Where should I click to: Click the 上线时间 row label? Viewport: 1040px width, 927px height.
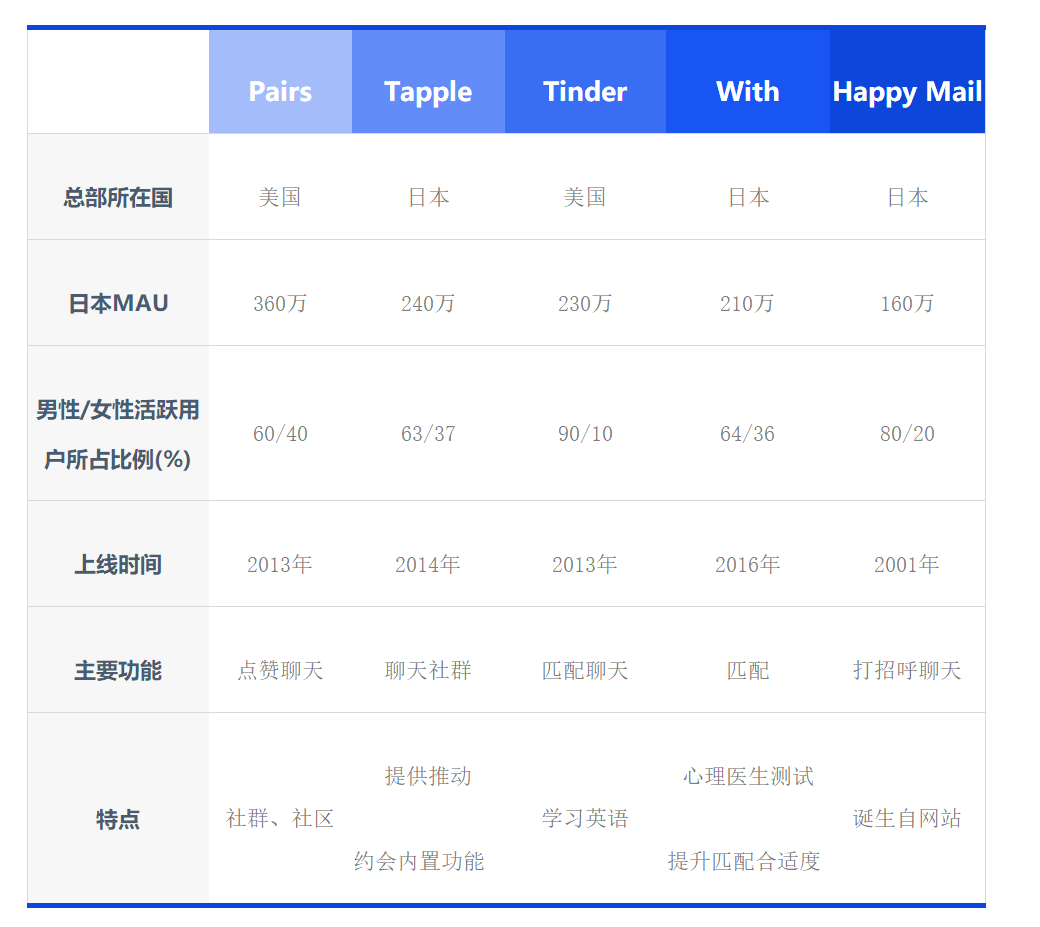(x=118, y=565)
